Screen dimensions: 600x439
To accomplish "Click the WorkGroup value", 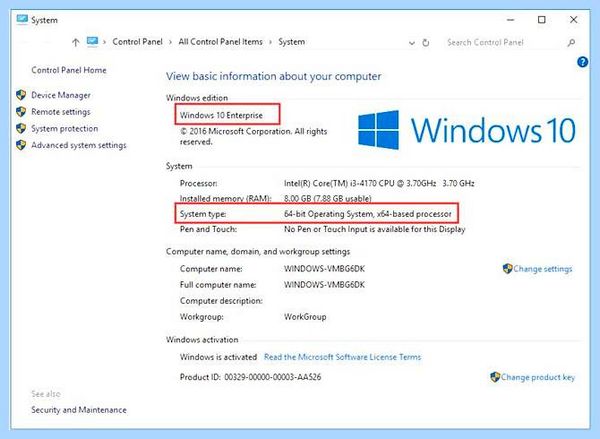I will (305, 317).
